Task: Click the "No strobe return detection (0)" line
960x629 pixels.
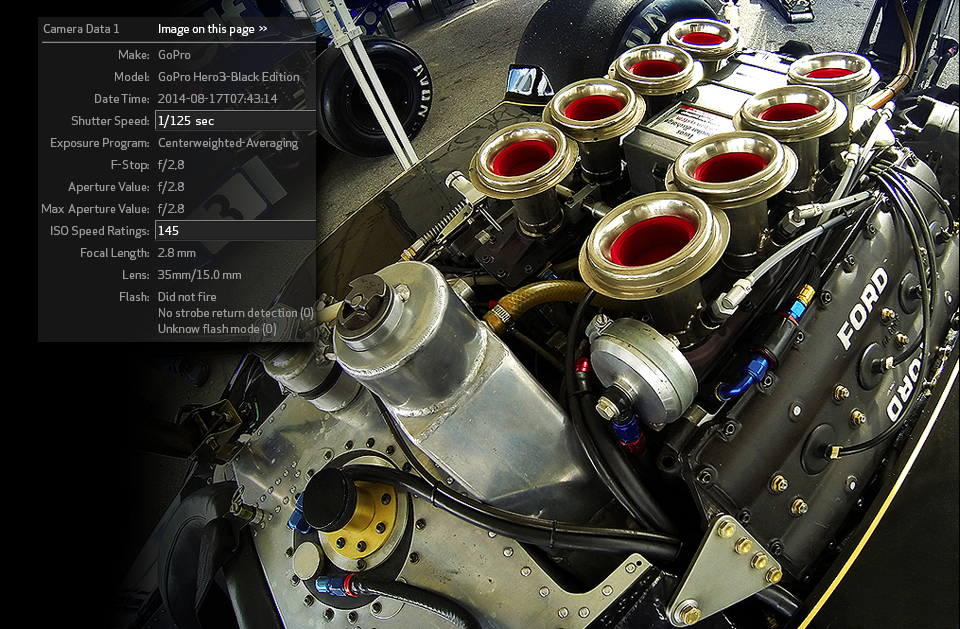Action: click(x=235, y=313)
